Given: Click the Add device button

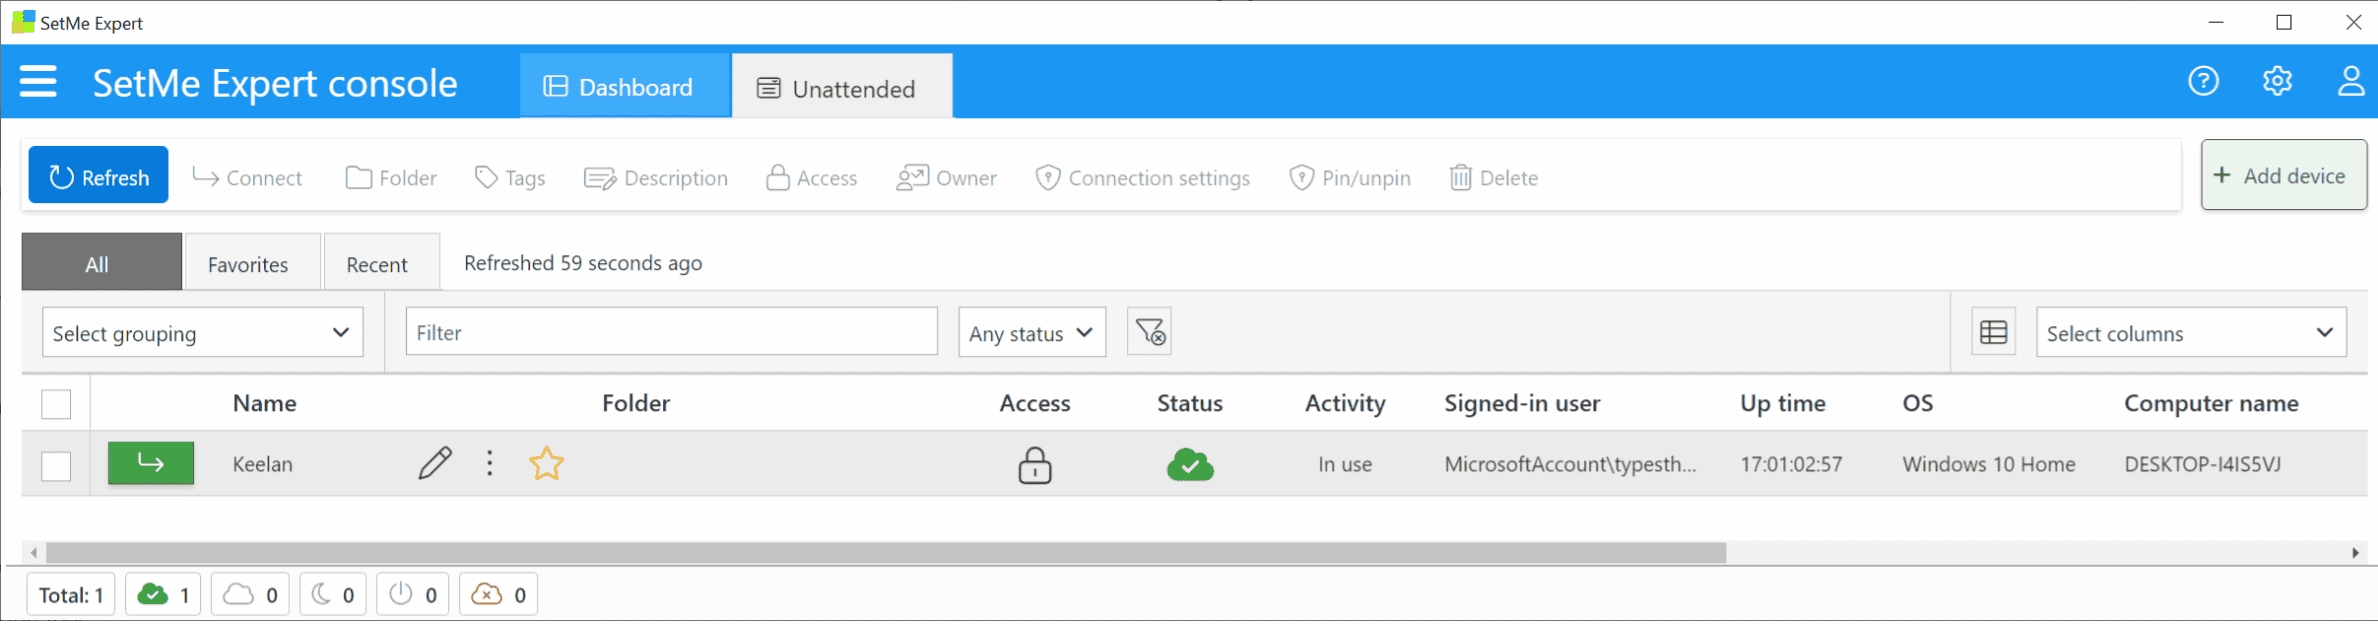Looking at the screenshot, I should (x=2283, y=176).
